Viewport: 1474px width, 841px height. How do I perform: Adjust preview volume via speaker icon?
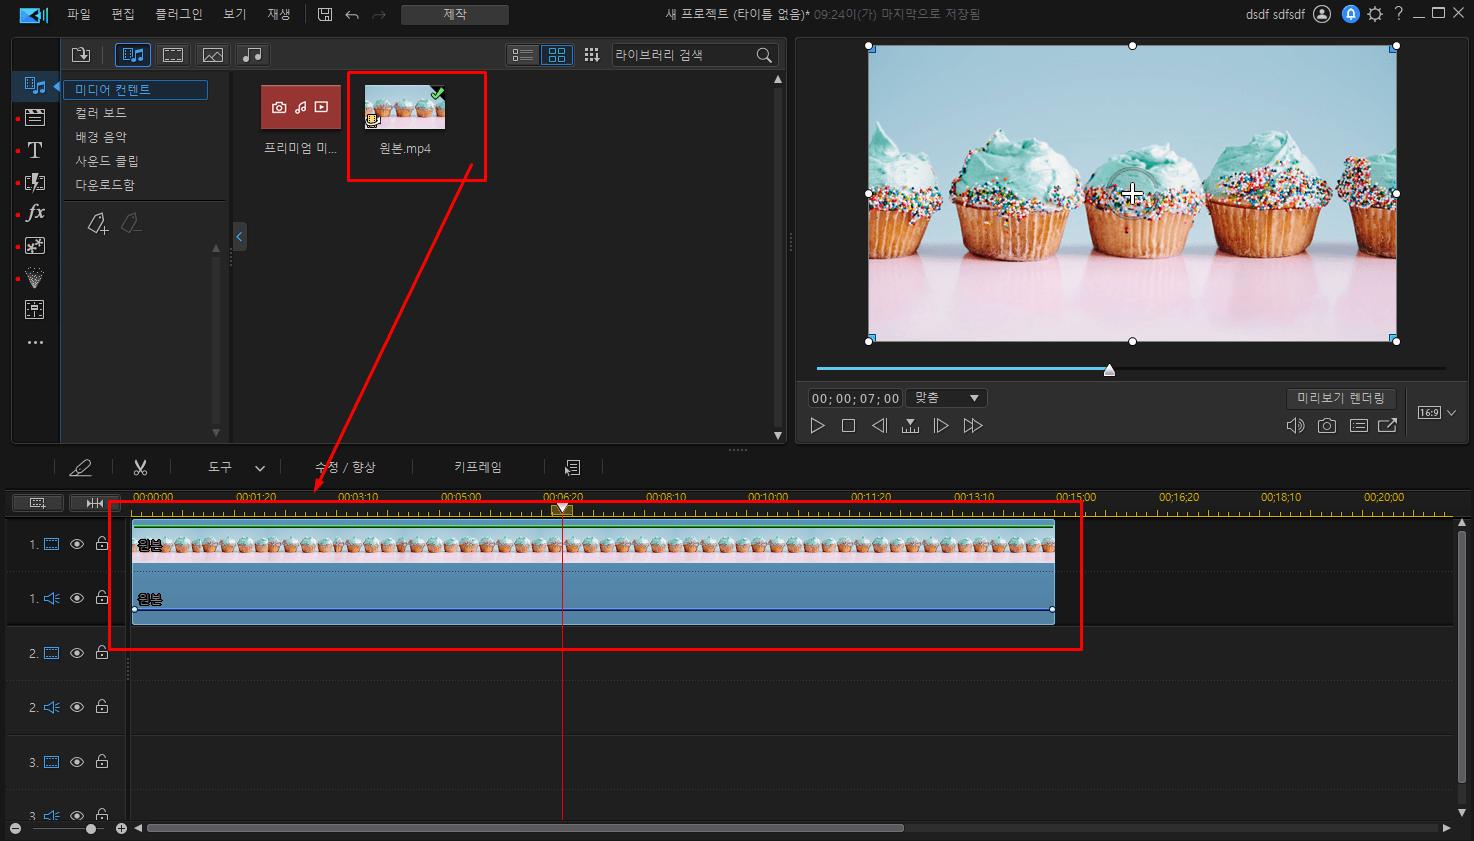(1295, 426)
